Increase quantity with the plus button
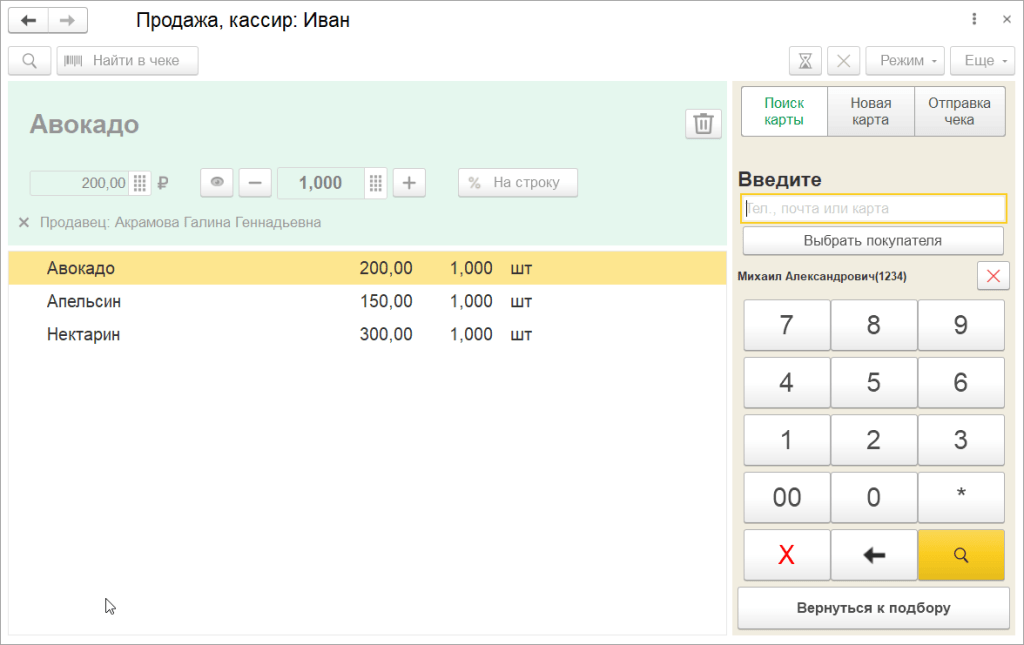Image resolution: width=1024 pixels, height=645 pixels. (x=409, y=183)
